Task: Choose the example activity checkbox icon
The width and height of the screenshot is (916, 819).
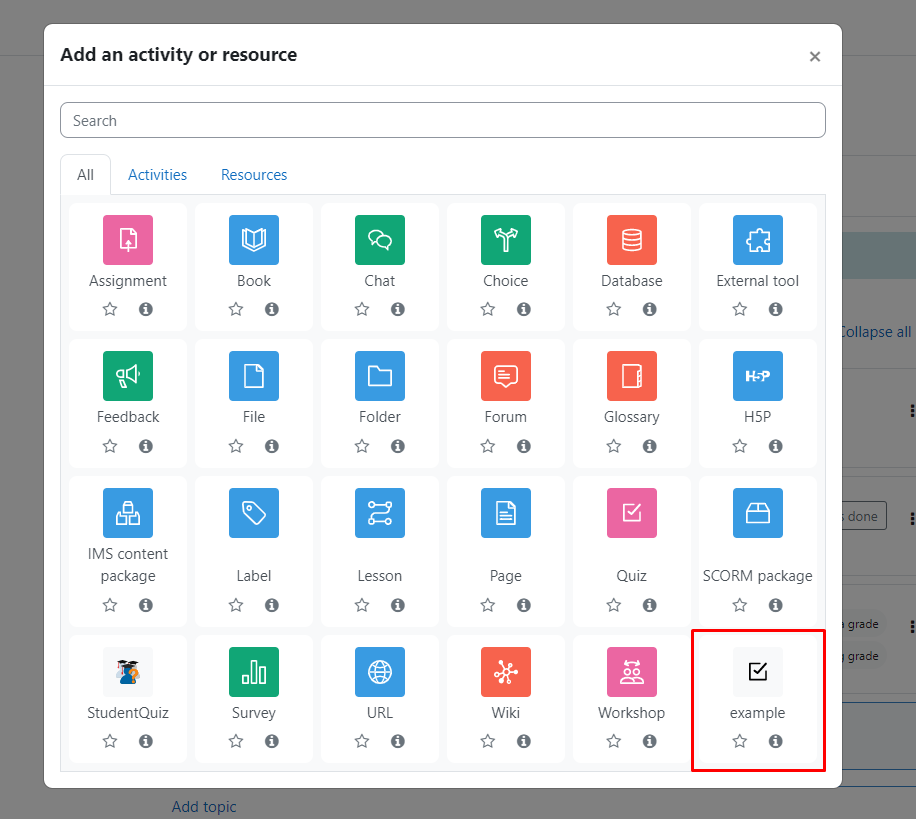Action: click(x=758, y=672)
